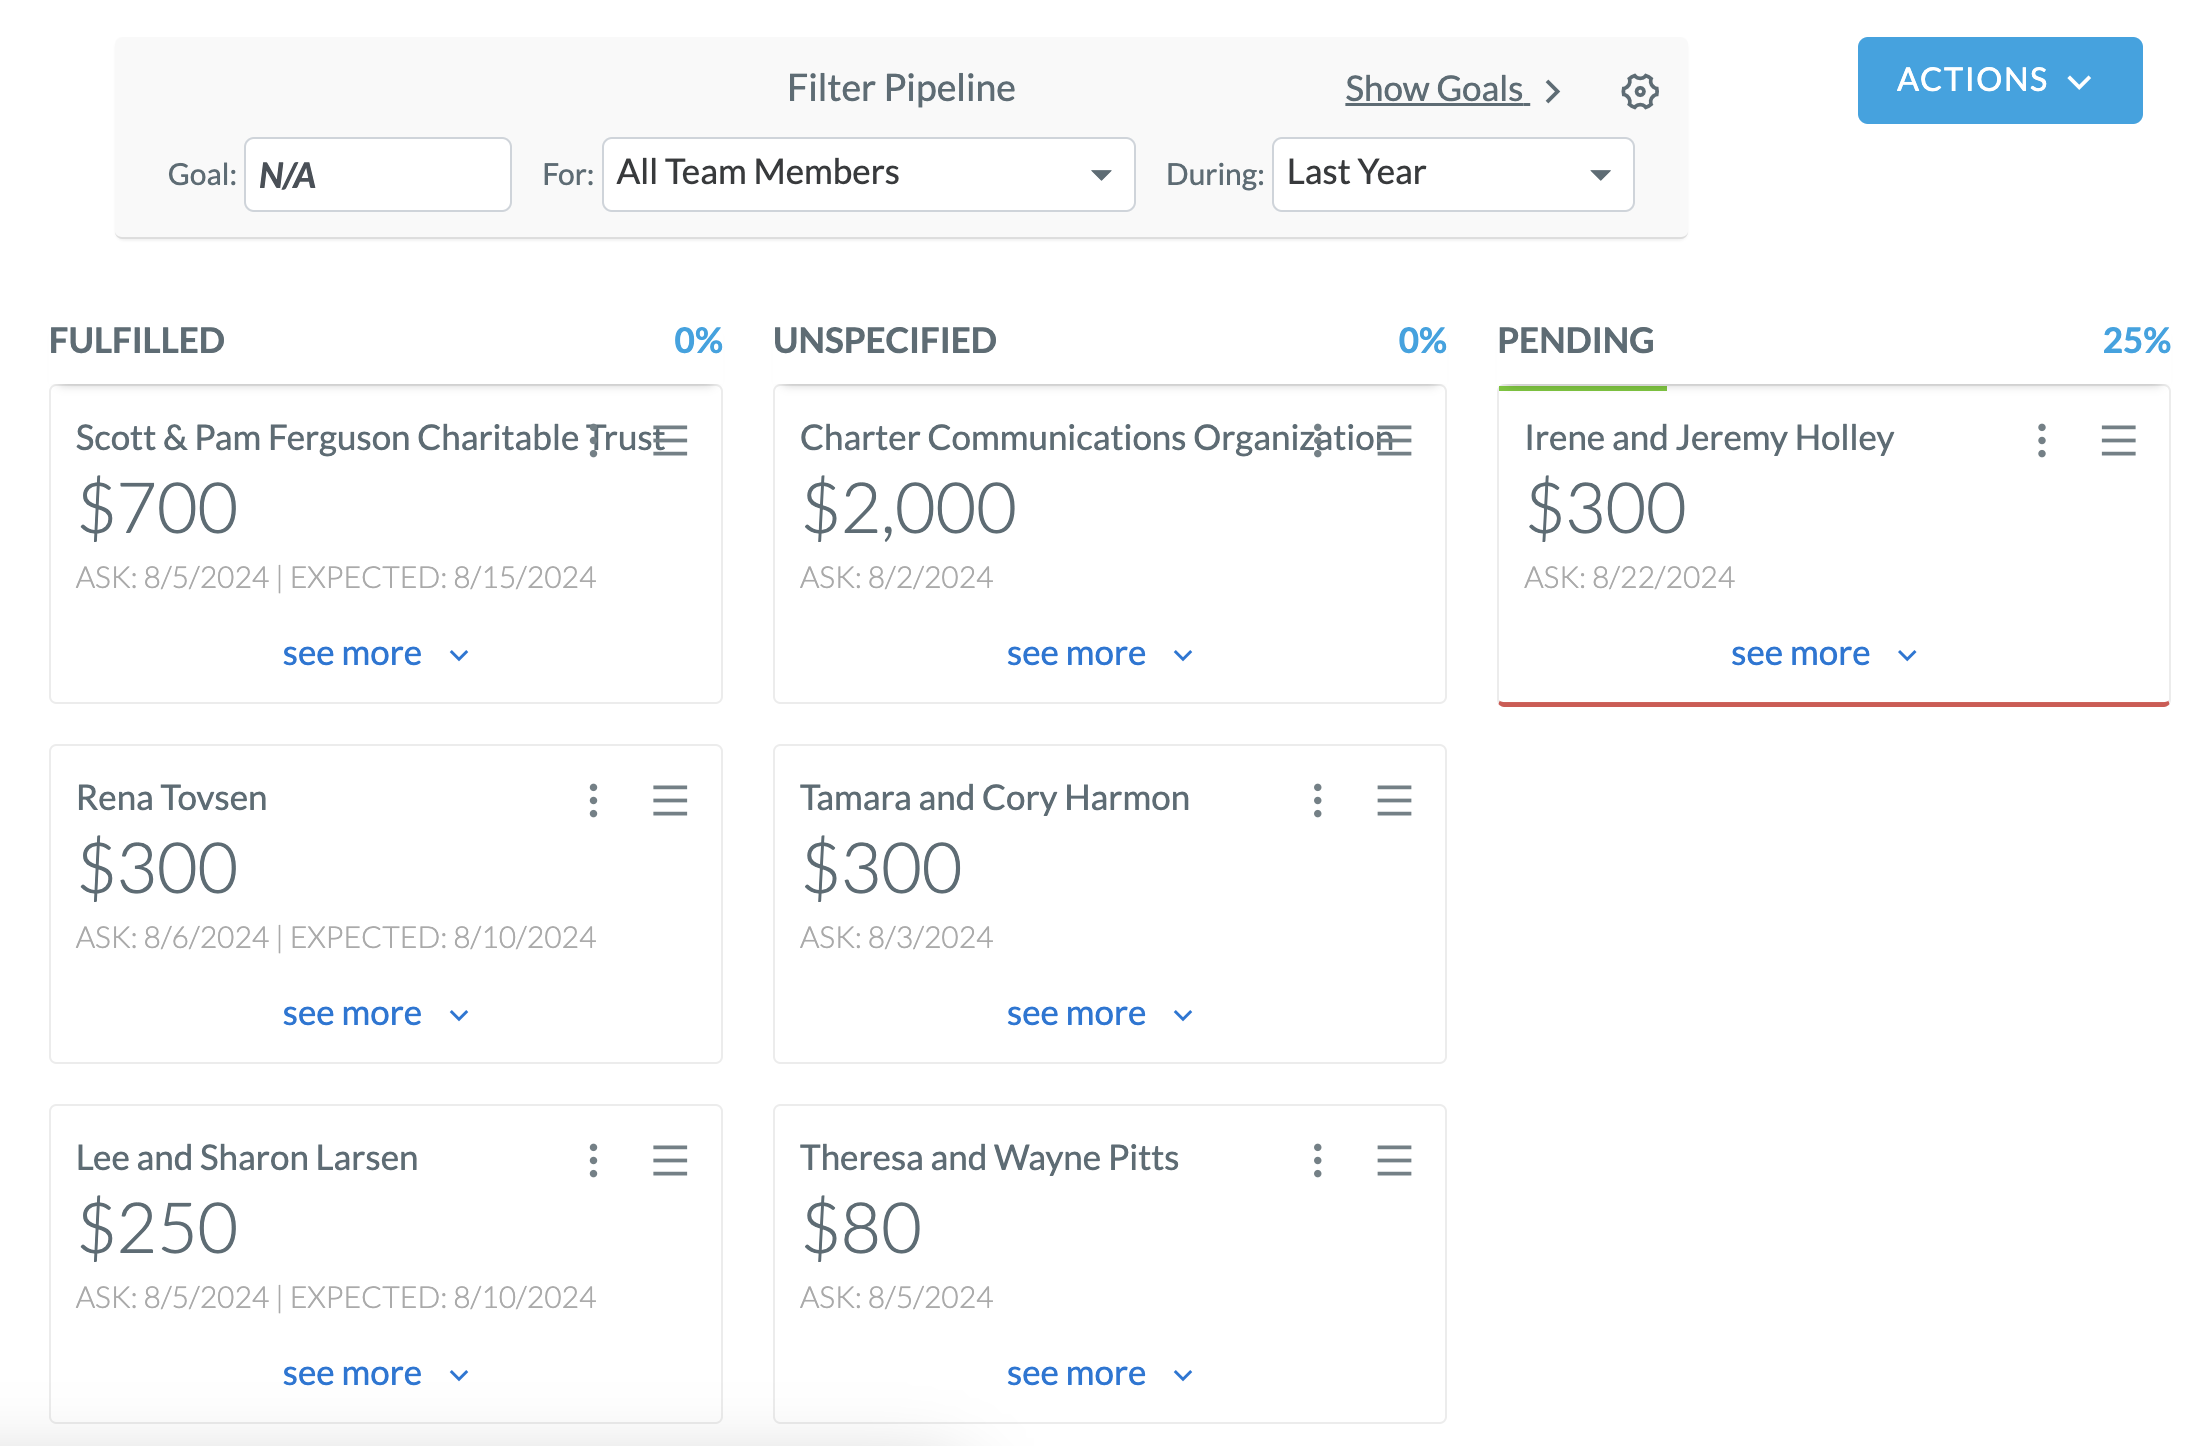This screenshot has width=2206, height=1446.
Task: Click the Irene and Jeremy Holley name
Action: coord(1709,438)
